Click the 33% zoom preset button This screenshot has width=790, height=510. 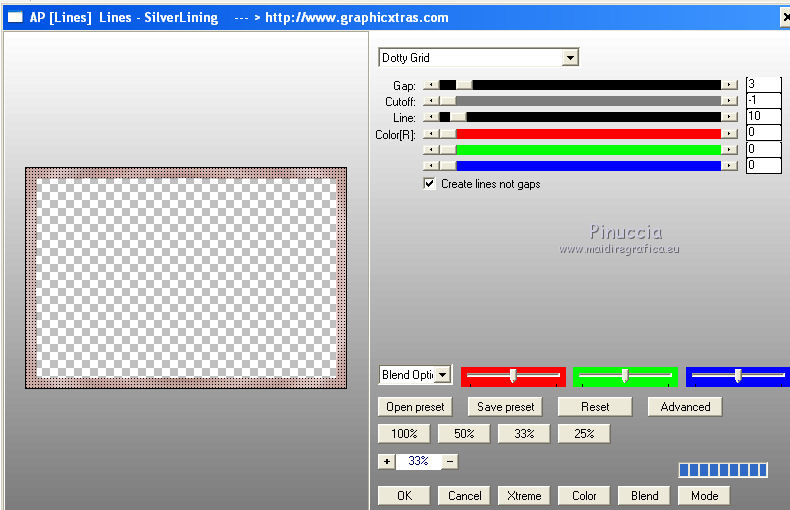click(524, 433)
